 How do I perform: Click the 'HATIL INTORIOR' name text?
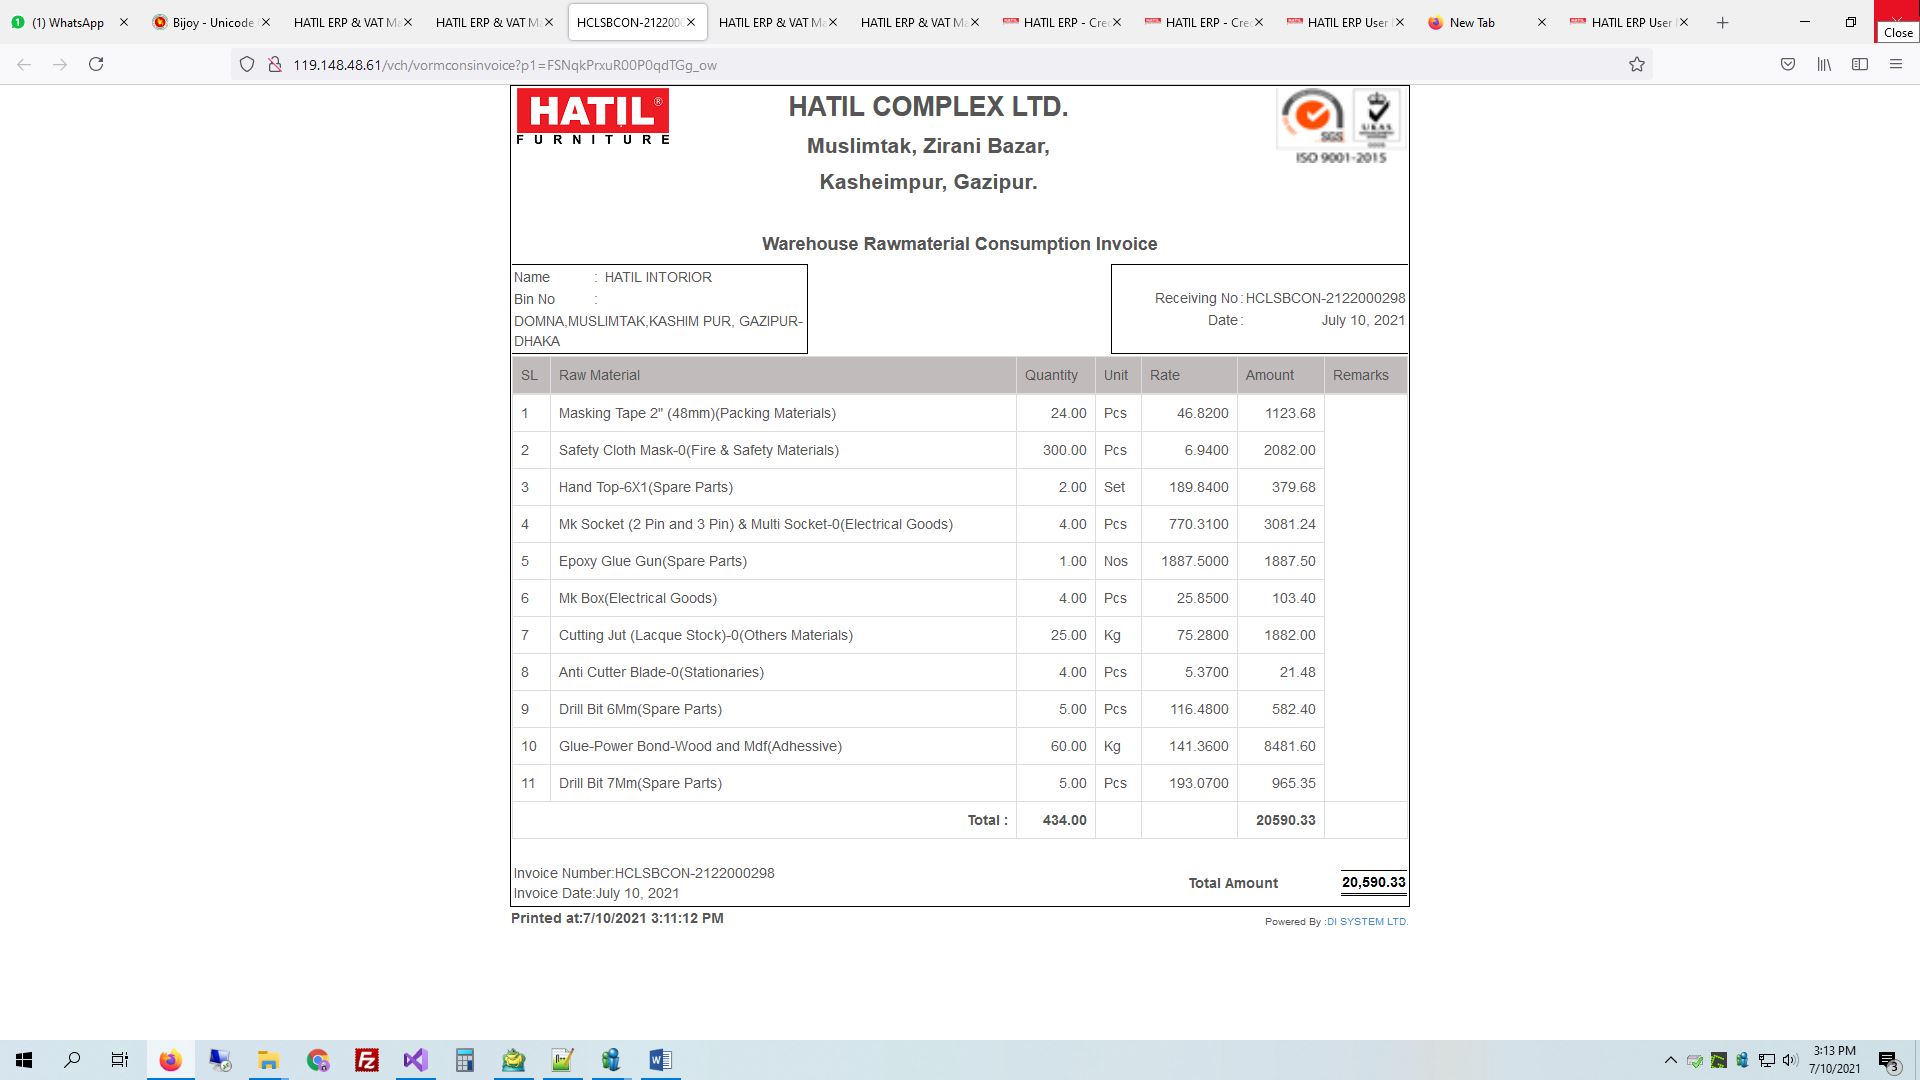(x=658, y=277)
